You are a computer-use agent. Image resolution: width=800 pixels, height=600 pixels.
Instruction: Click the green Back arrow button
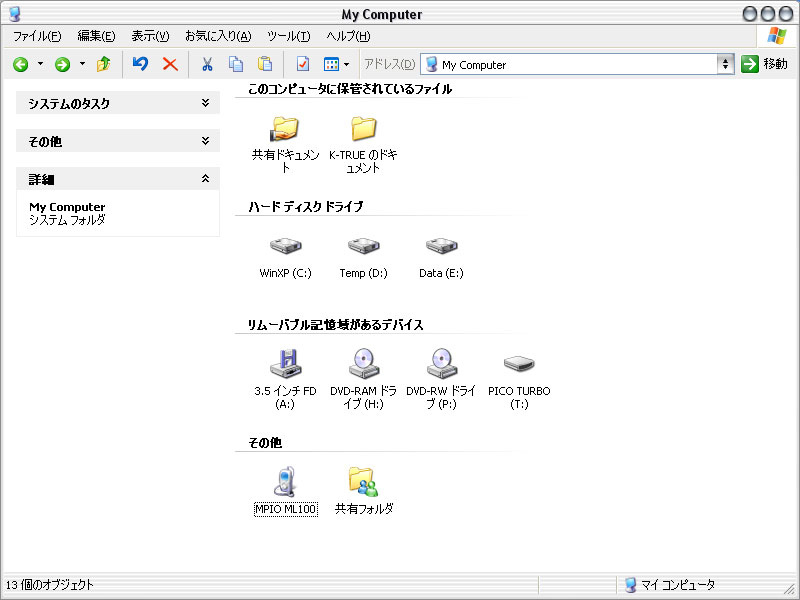(x=20, y=64)
